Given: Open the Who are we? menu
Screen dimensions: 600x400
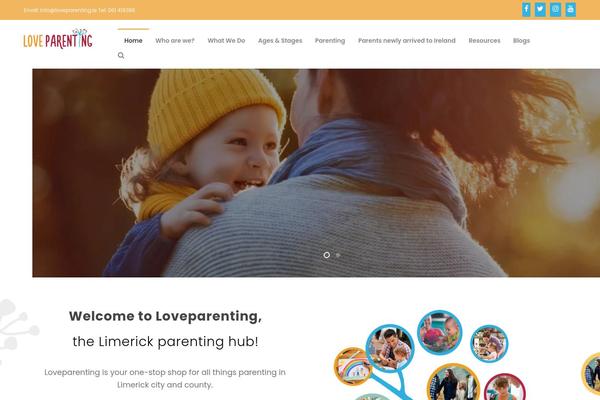Looking at the screenshot, I should click(175, 41).
